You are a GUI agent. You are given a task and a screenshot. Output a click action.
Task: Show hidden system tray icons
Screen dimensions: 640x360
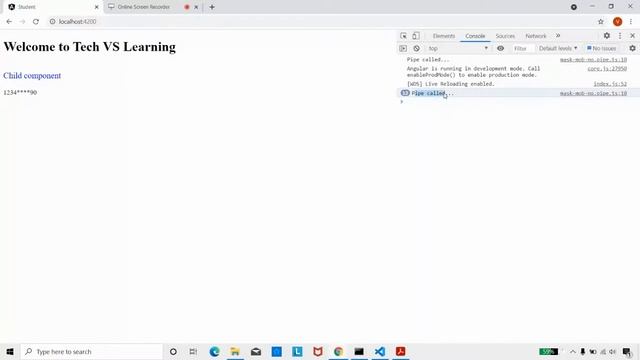pos(573,351)
